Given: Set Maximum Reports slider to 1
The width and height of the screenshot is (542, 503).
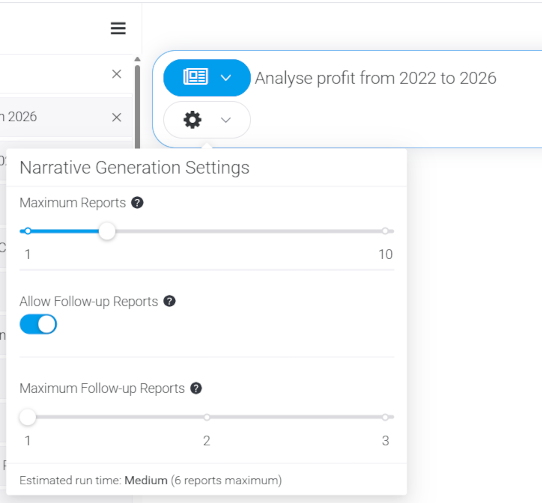Looking at the screenshot, I should point(28,231).
